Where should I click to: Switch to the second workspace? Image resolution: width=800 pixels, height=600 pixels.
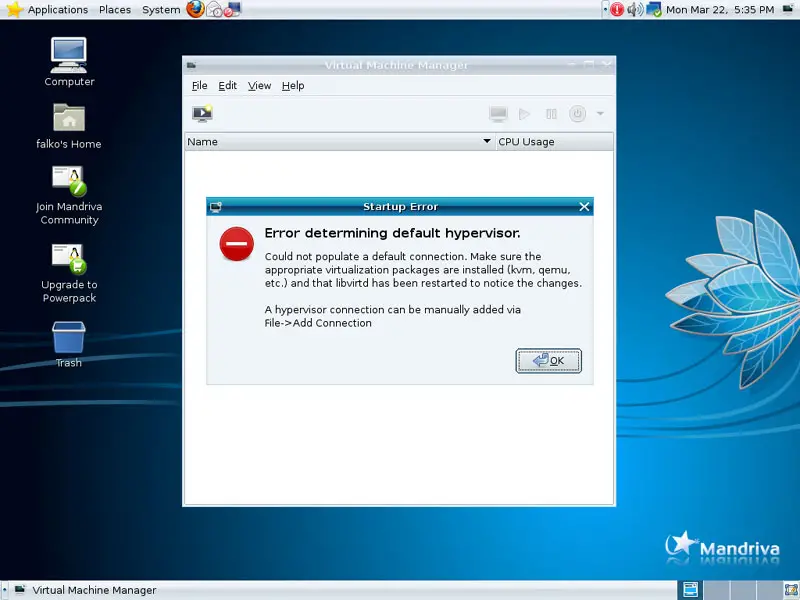[717, 590]
